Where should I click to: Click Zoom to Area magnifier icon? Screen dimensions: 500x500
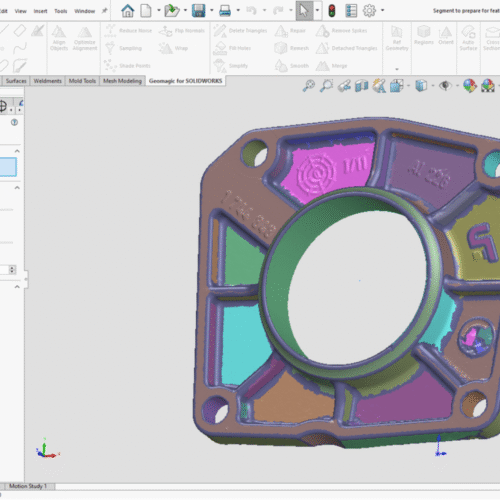click(x=326, y=86)
